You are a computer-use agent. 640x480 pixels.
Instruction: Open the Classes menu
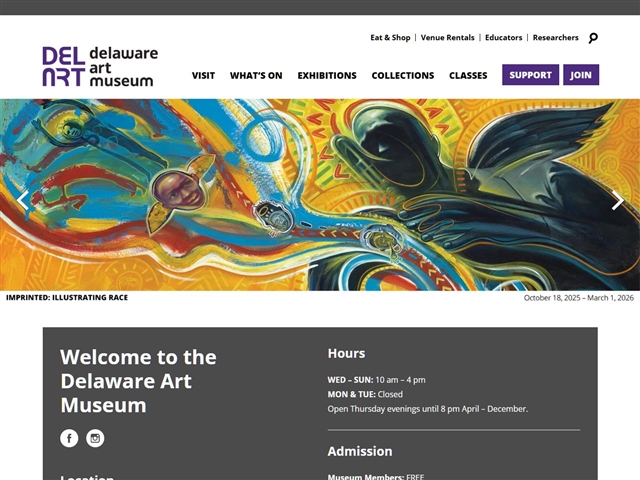468,76
